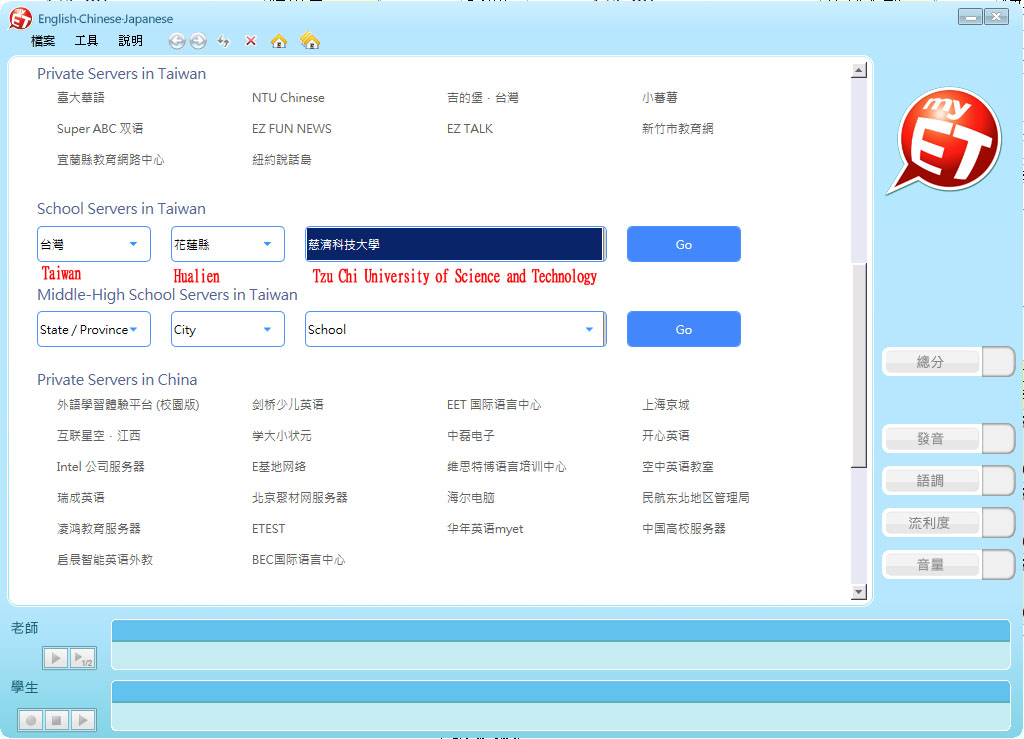Image resolution: width=1024 pixels, height=739 pixels.
Task: Open the 臺大華語 server link
Action: pyautogui.click(x=80, y=97)
